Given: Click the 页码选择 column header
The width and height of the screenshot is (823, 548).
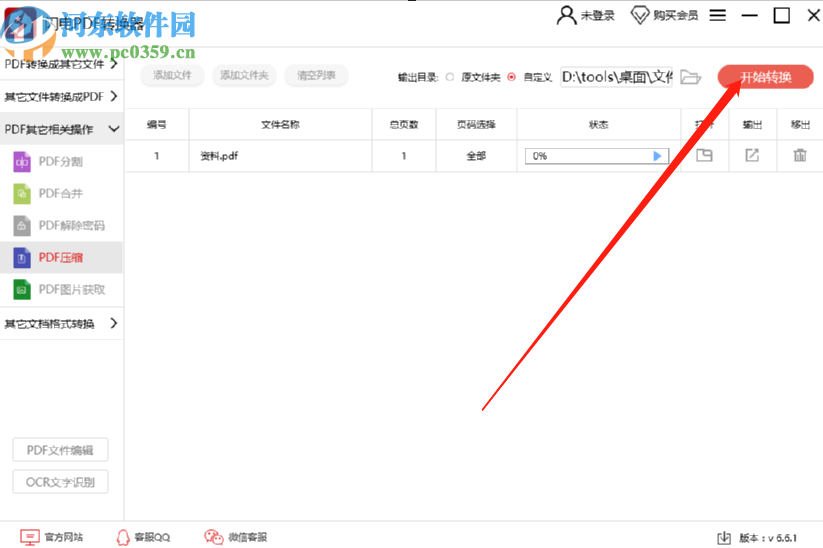Looking at the screenshot, I should [476, 124].
